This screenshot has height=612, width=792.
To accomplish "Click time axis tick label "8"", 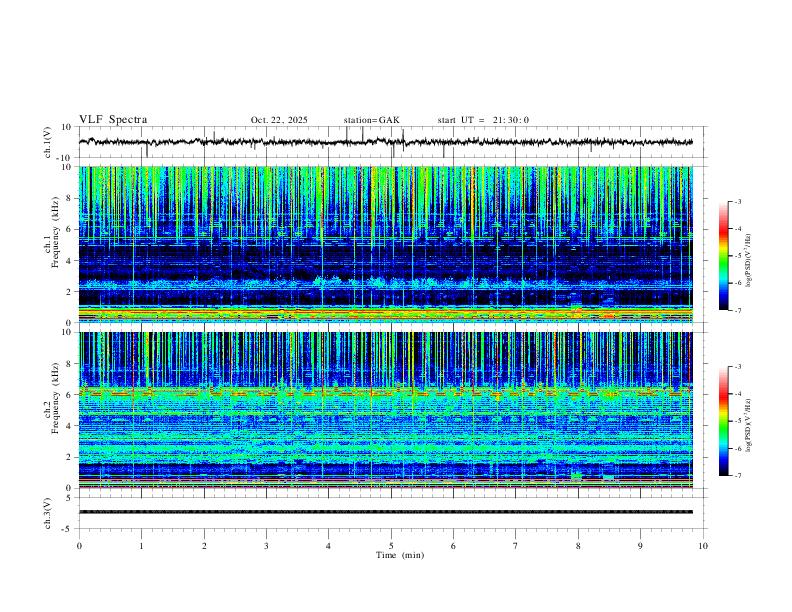I will click(578, 546).
